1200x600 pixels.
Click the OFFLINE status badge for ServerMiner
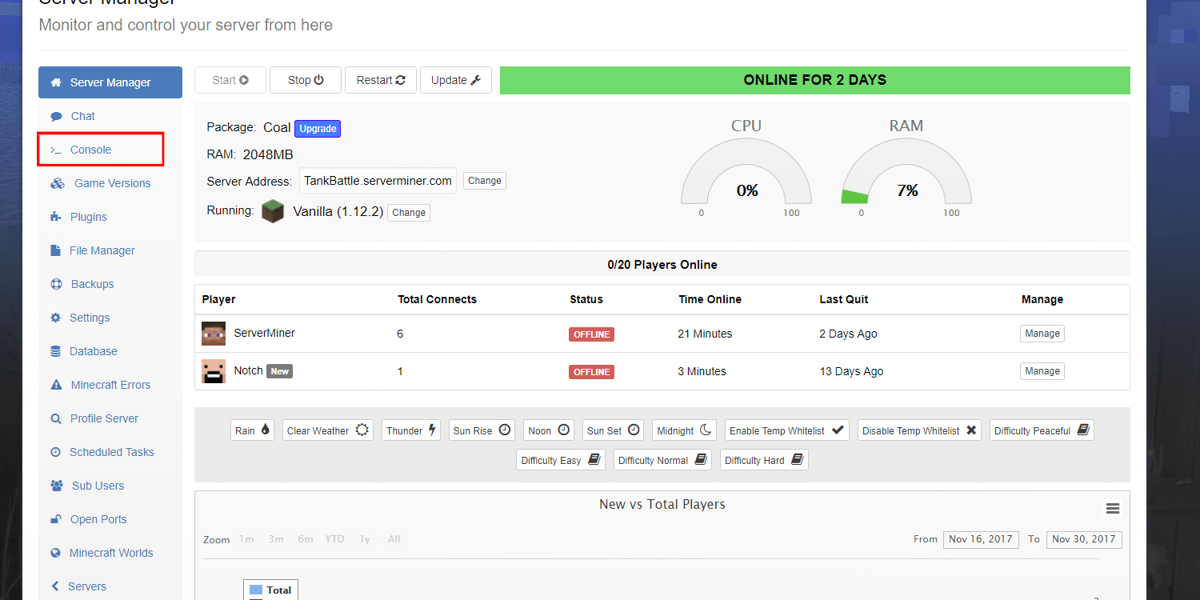click(591, 334)
